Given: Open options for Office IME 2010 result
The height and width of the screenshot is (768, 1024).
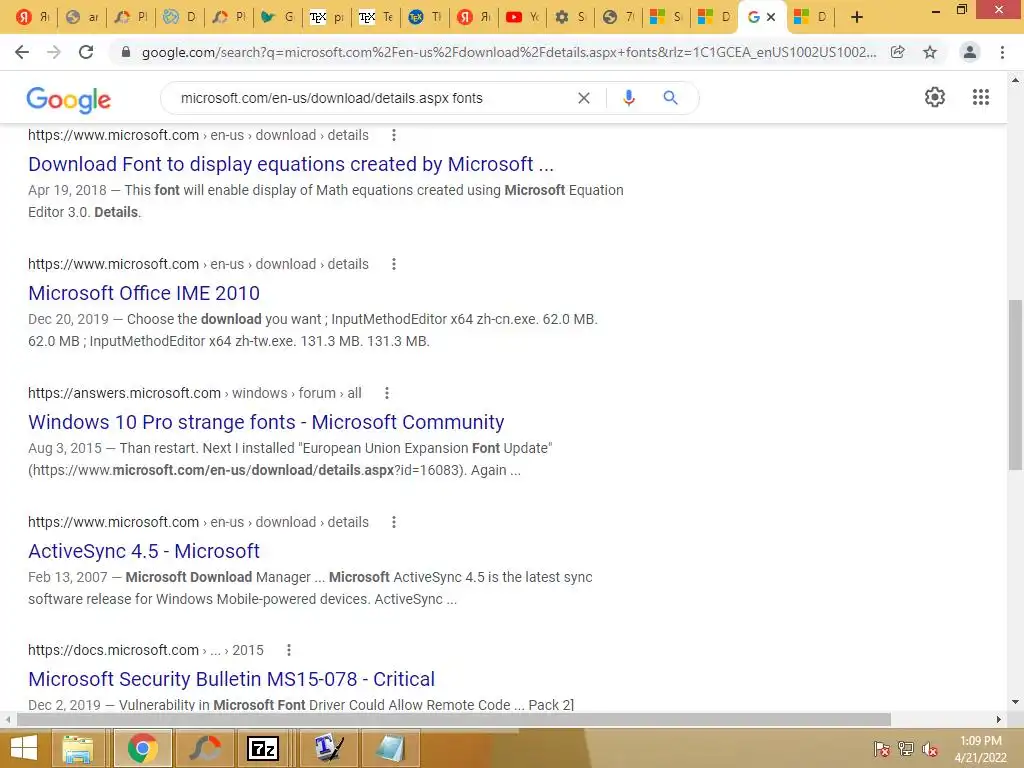Looking at the screenshot, I should pos(393,264).
